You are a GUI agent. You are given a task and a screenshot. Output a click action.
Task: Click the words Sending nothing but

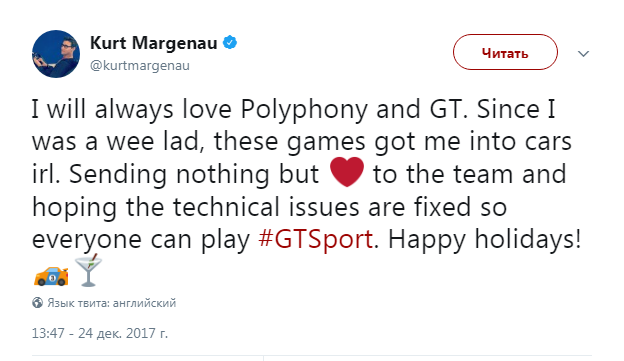pyautogui.click(x=194, y=174)
